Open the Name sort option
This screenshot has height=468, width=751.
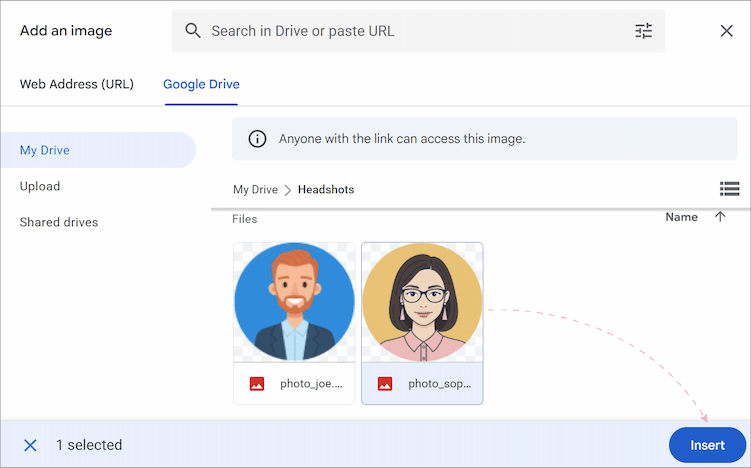pyautogui.click(x=681, y=217)
